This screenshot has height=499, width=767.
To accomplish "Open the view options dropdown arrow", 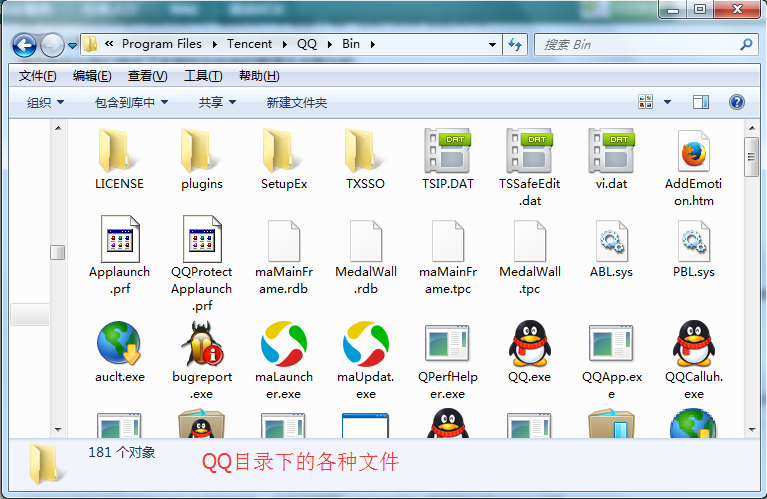I will click(x=667, y=102).
